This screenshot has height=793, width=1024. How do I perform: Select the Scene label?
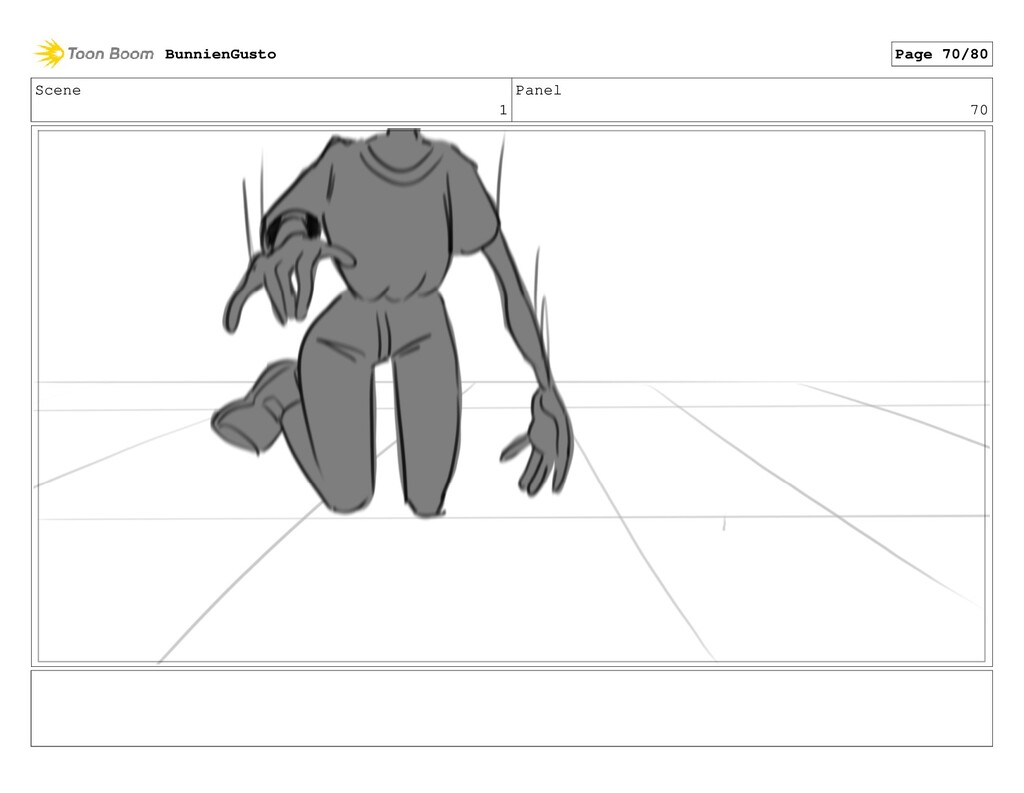[58, 90]
